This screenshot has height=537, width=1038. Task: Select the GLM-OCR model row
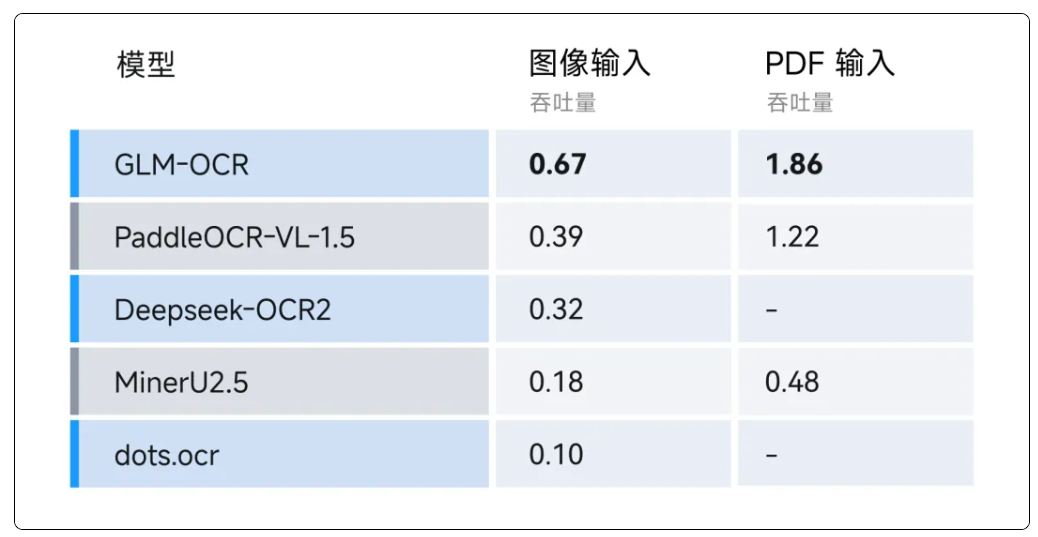pos(181,164)
